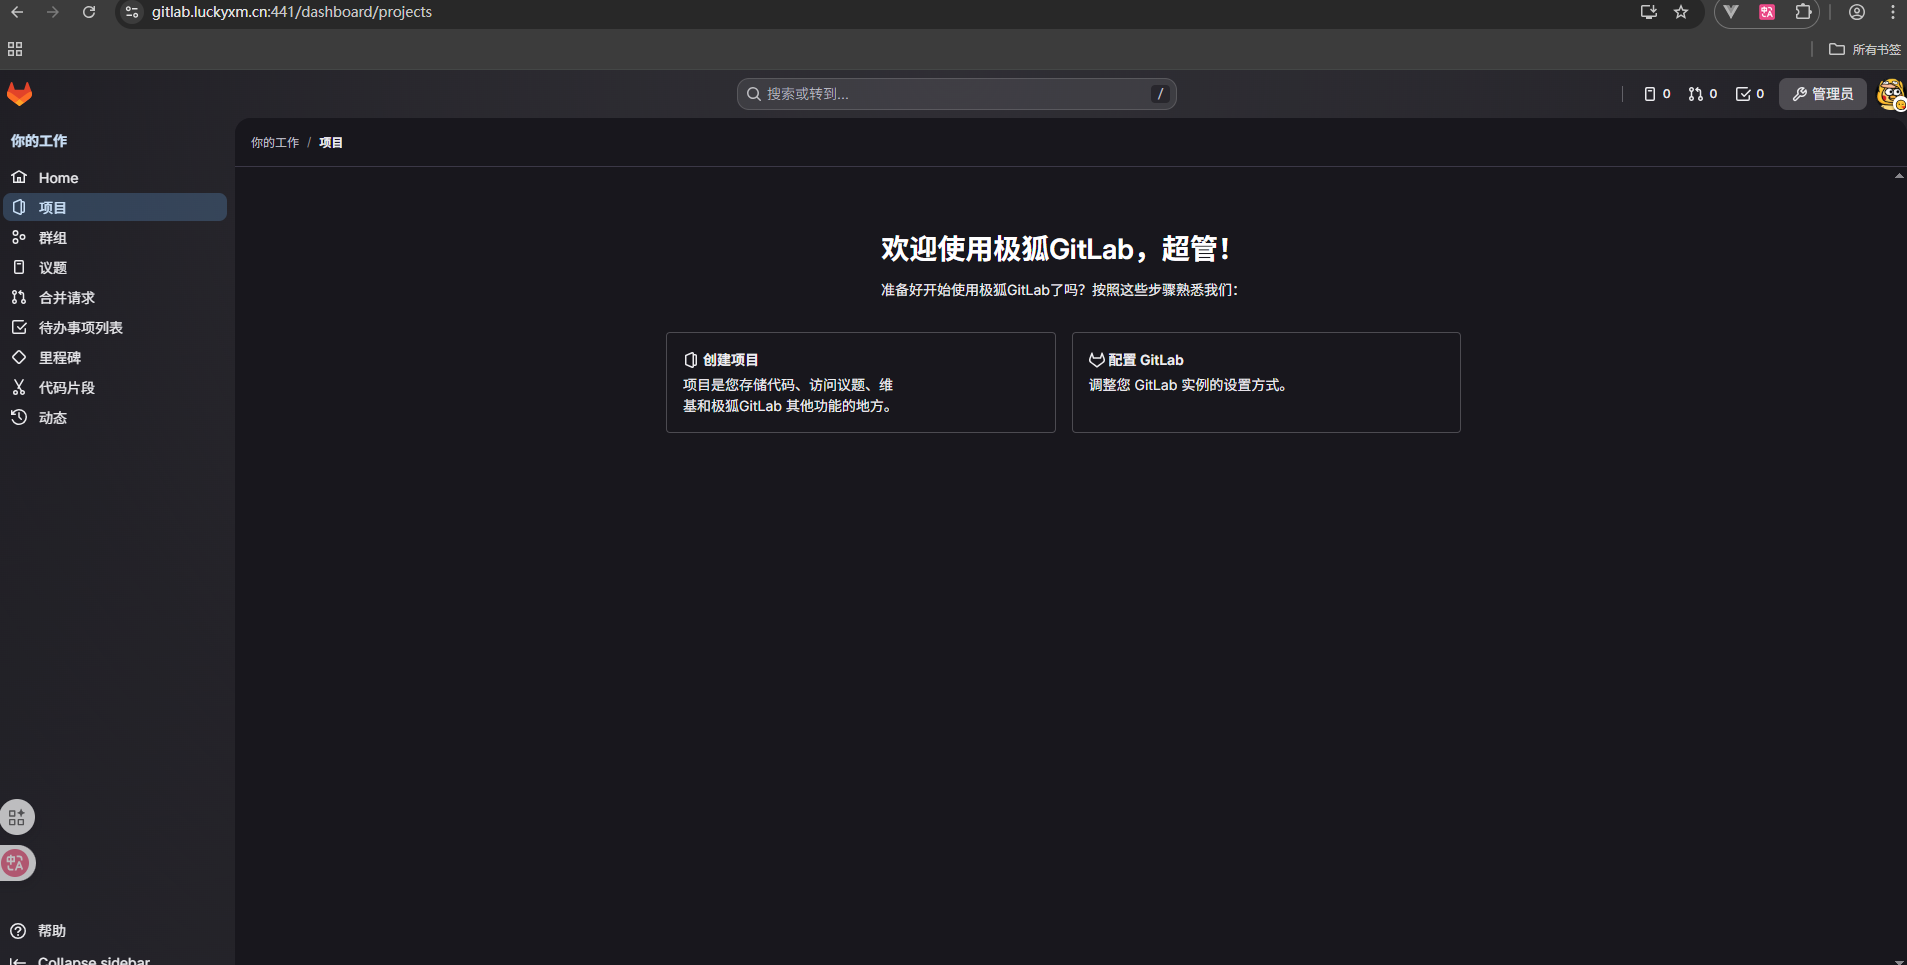Viewport: 1907px width, 965px height.
Task: Open the 所有书签 bookmarks folder
Action: tap(1865, 49)
